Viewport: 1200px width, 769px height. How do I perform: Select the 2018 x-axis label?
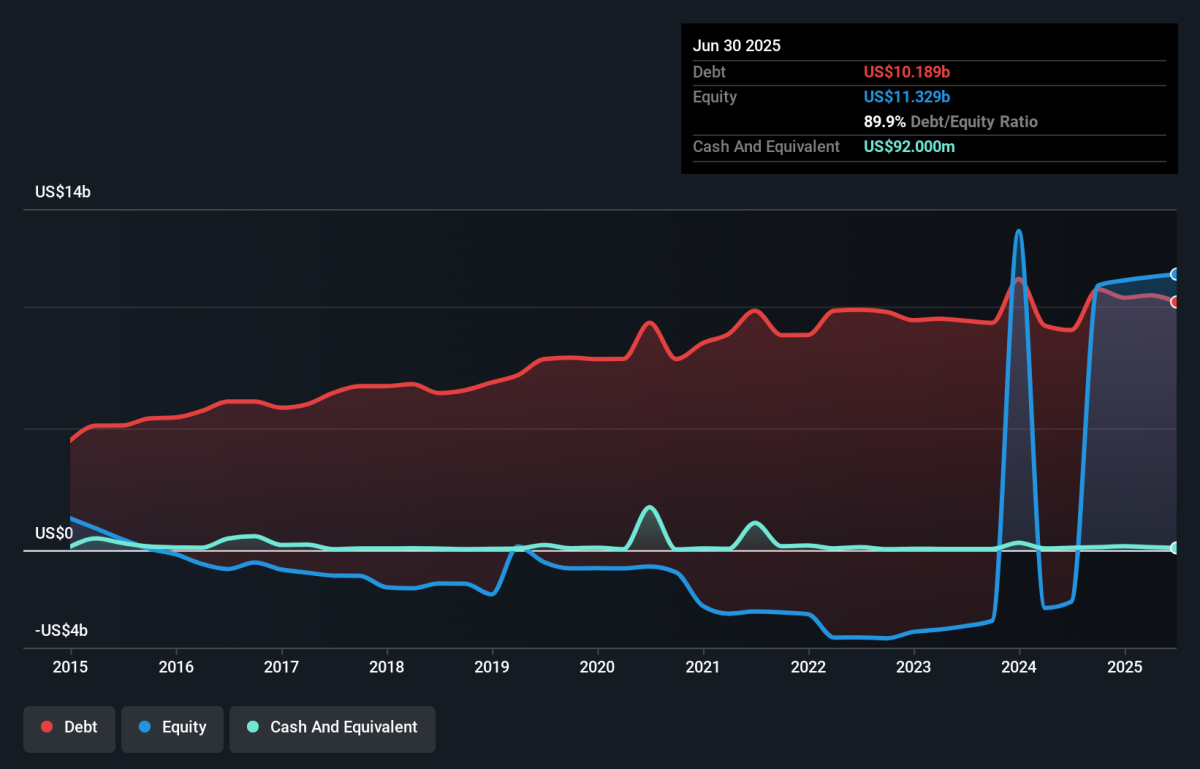pyautogui.click(x=387, y=666)
